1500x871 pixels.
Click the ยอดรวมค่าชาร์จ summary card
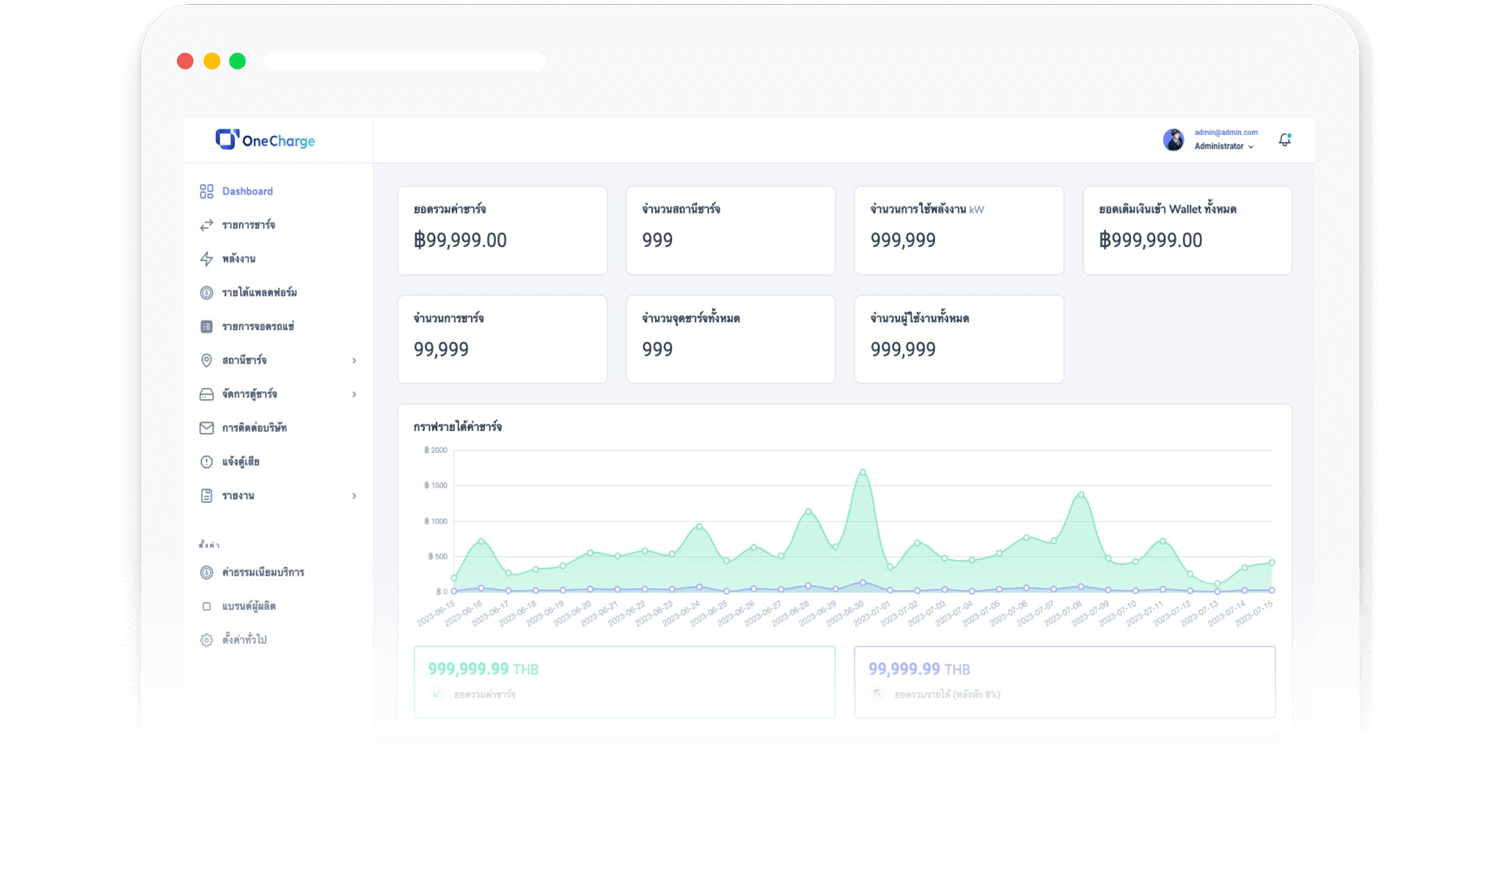pyautogui.click(x=502, y=230)
